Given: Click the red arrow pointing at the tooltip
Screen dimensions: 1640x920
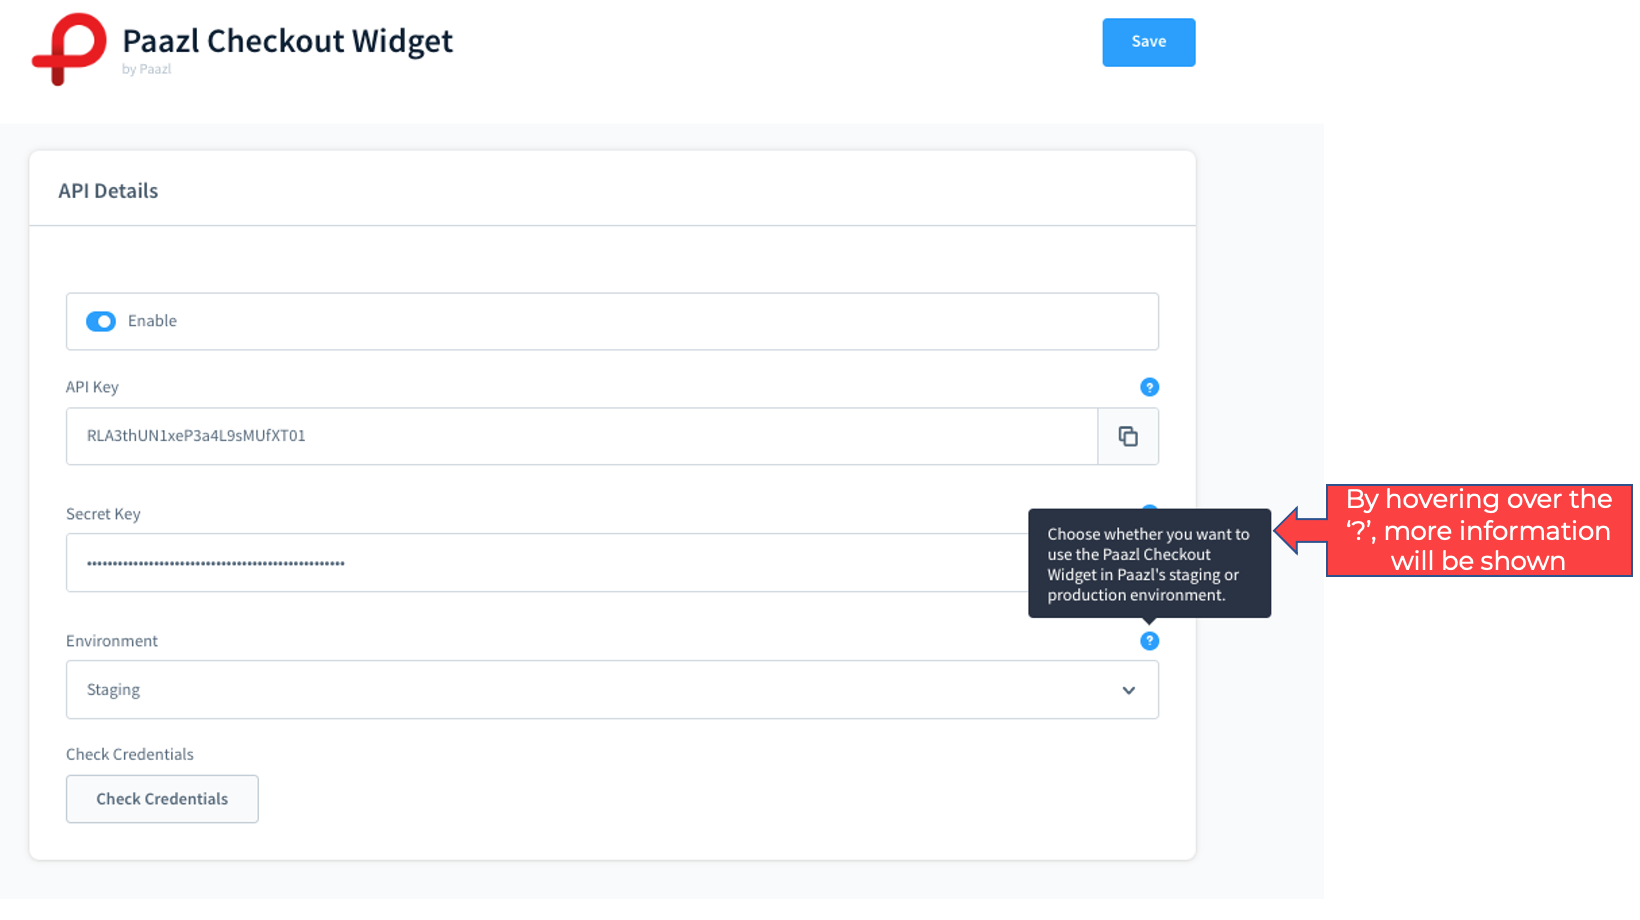Looking at the screenshot, I should (x=1299, y=530).
